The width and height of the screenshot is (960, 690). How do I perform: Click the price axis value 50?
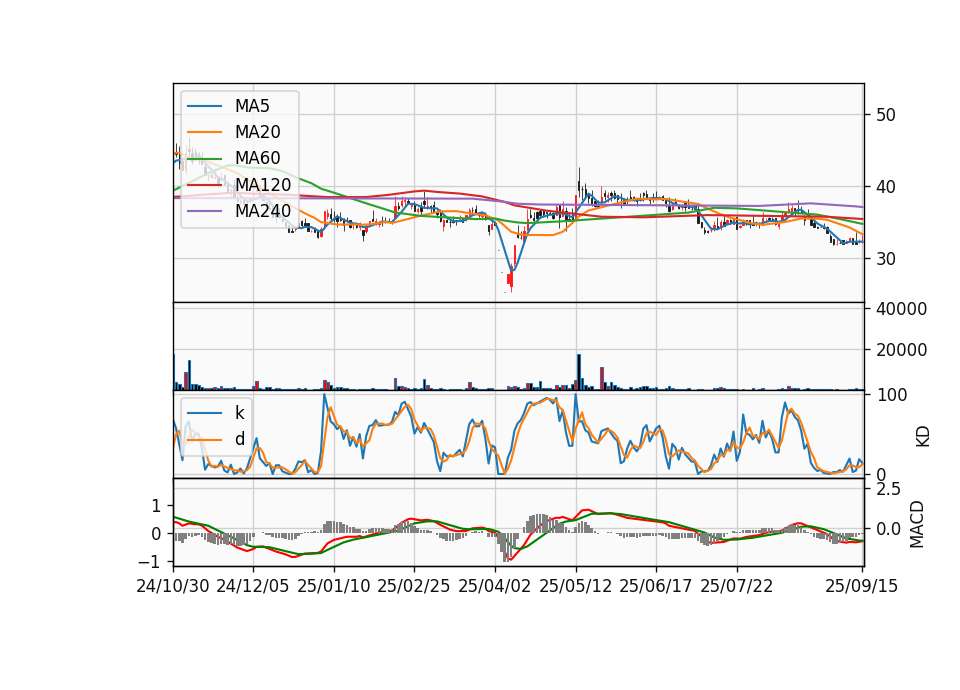[x=886, y=115]
